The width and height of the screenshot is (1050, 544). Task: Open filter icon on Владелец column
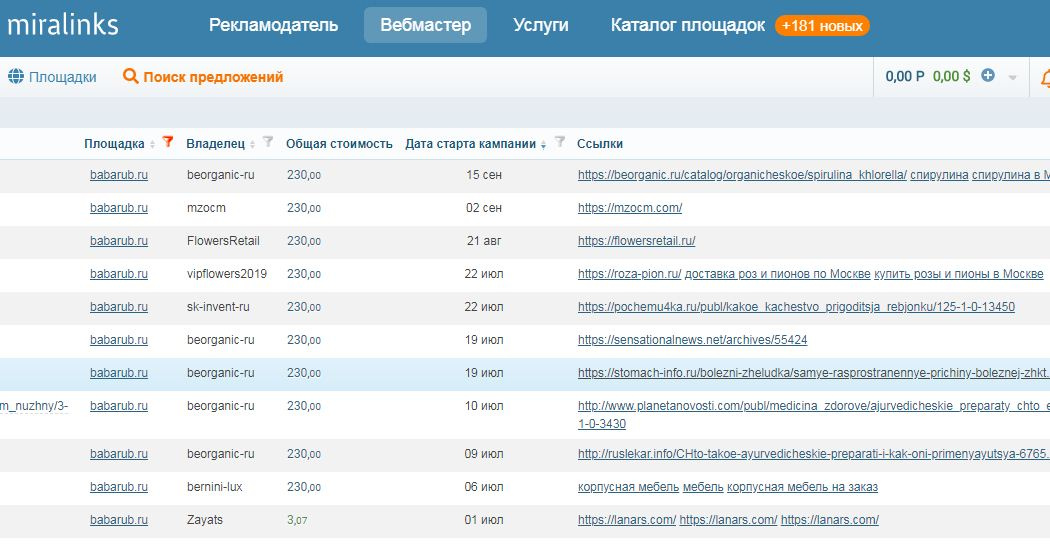pyautogui.click(x=268, y=141)
